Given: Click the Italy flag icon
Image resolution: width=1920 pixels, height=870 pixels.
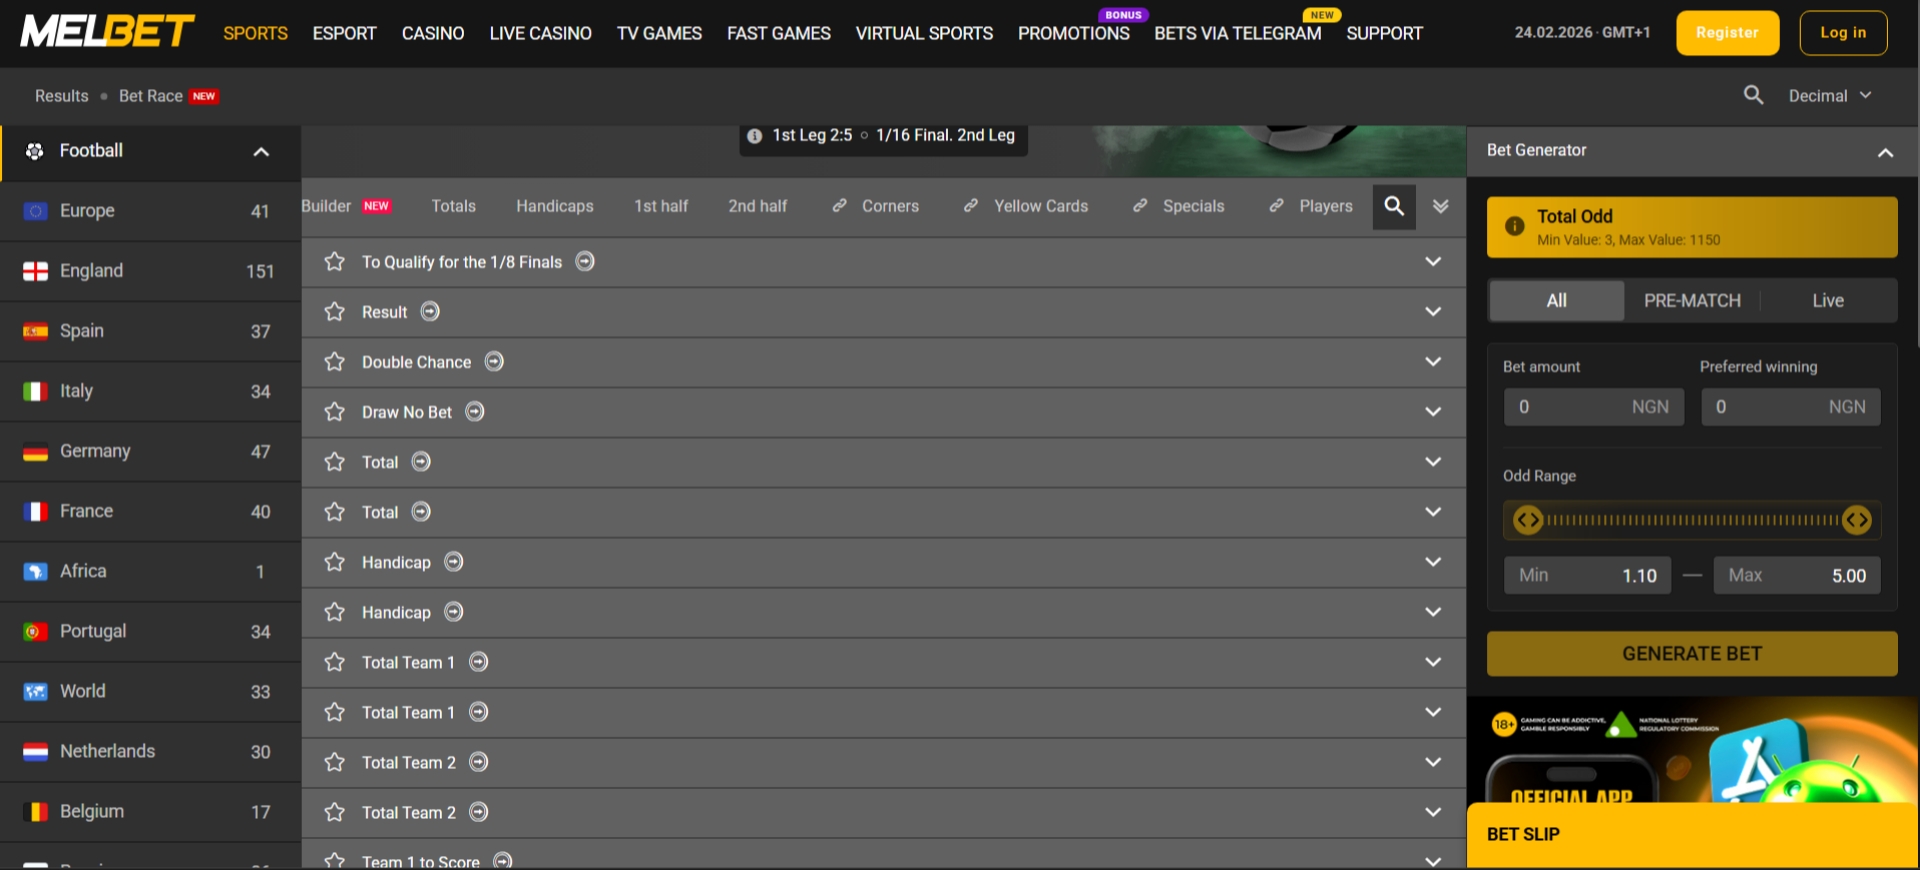Looking at the screenshot, I should coord(35,391).
